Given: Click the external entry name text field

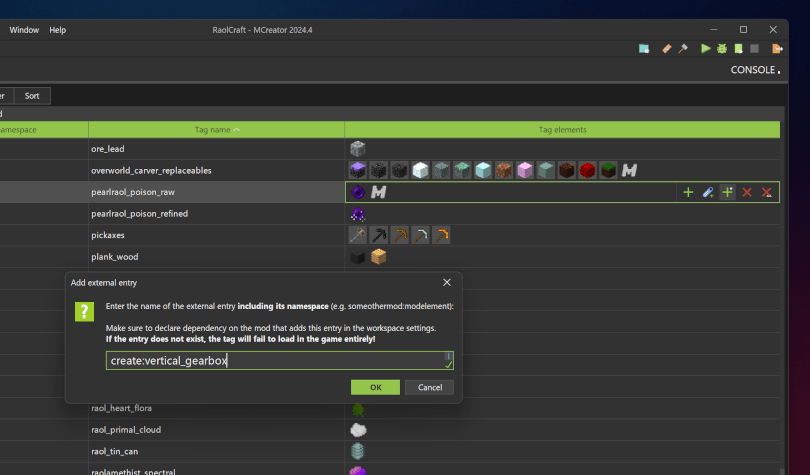Looking at the screenshot, I should click(x=279, y=360).
